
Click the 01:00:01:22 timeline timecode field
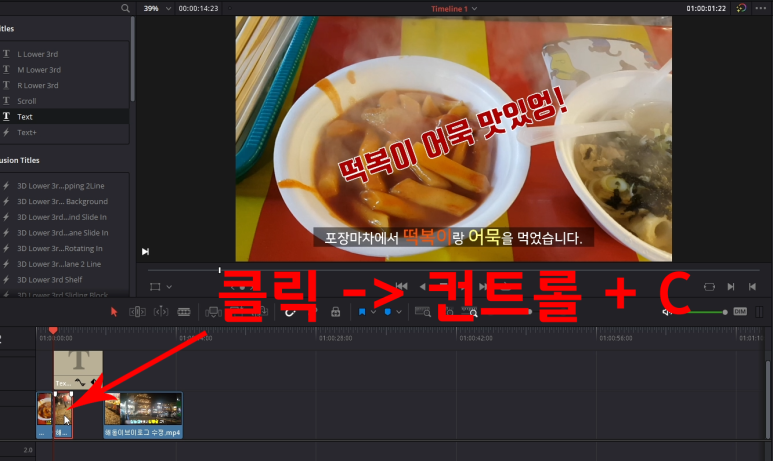706,8
